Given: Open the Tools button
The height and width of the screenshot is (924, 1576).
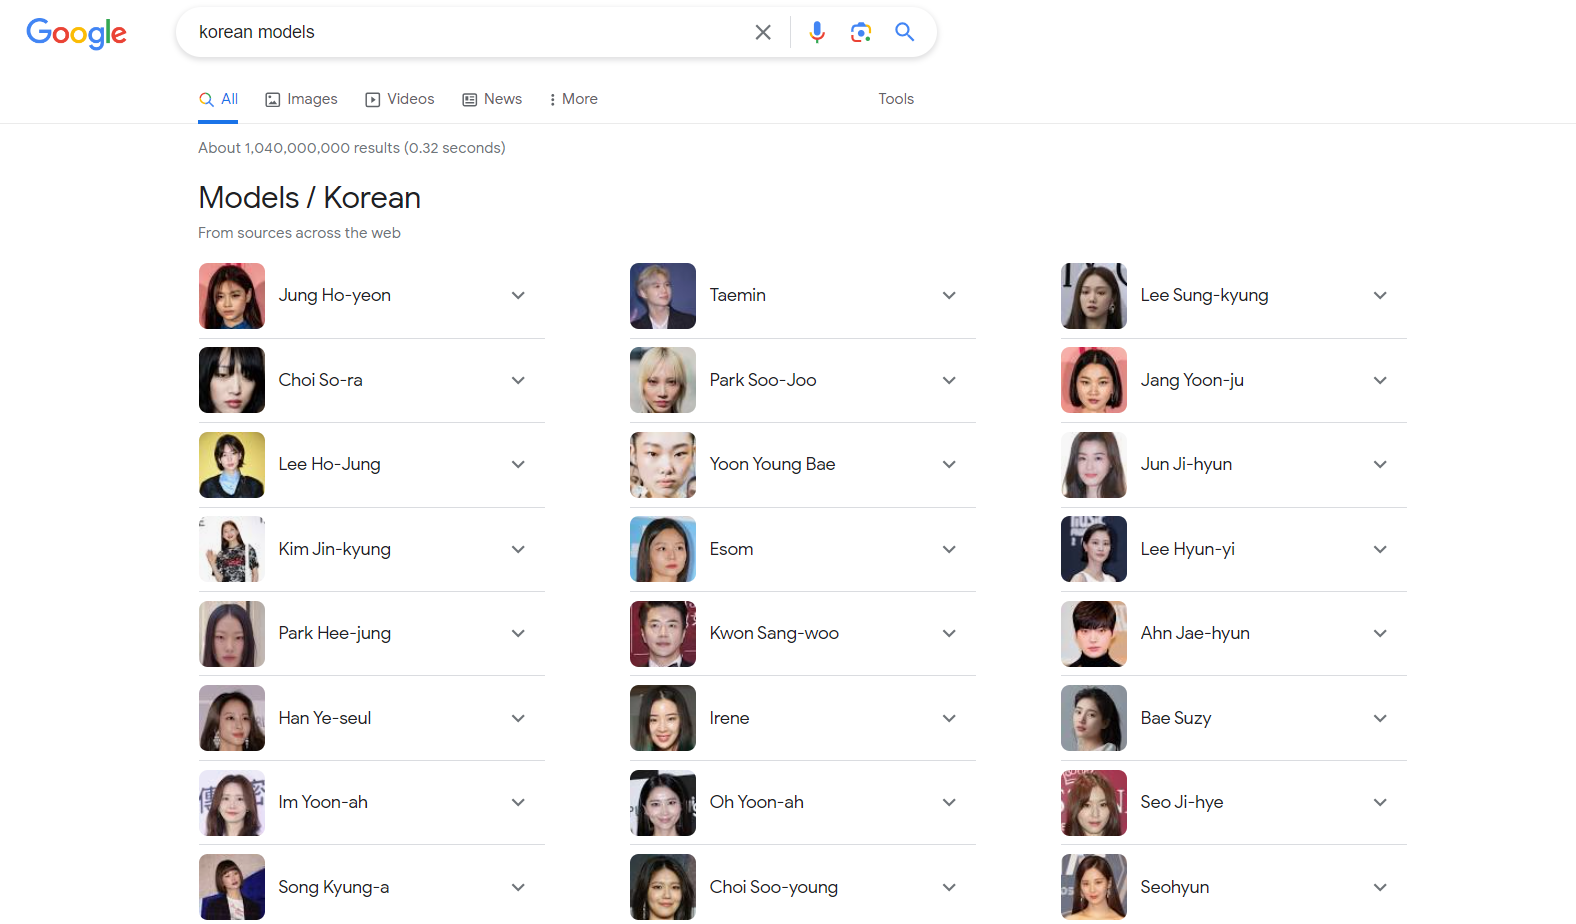Looking at the screenshot, I should tap(896, 99).
